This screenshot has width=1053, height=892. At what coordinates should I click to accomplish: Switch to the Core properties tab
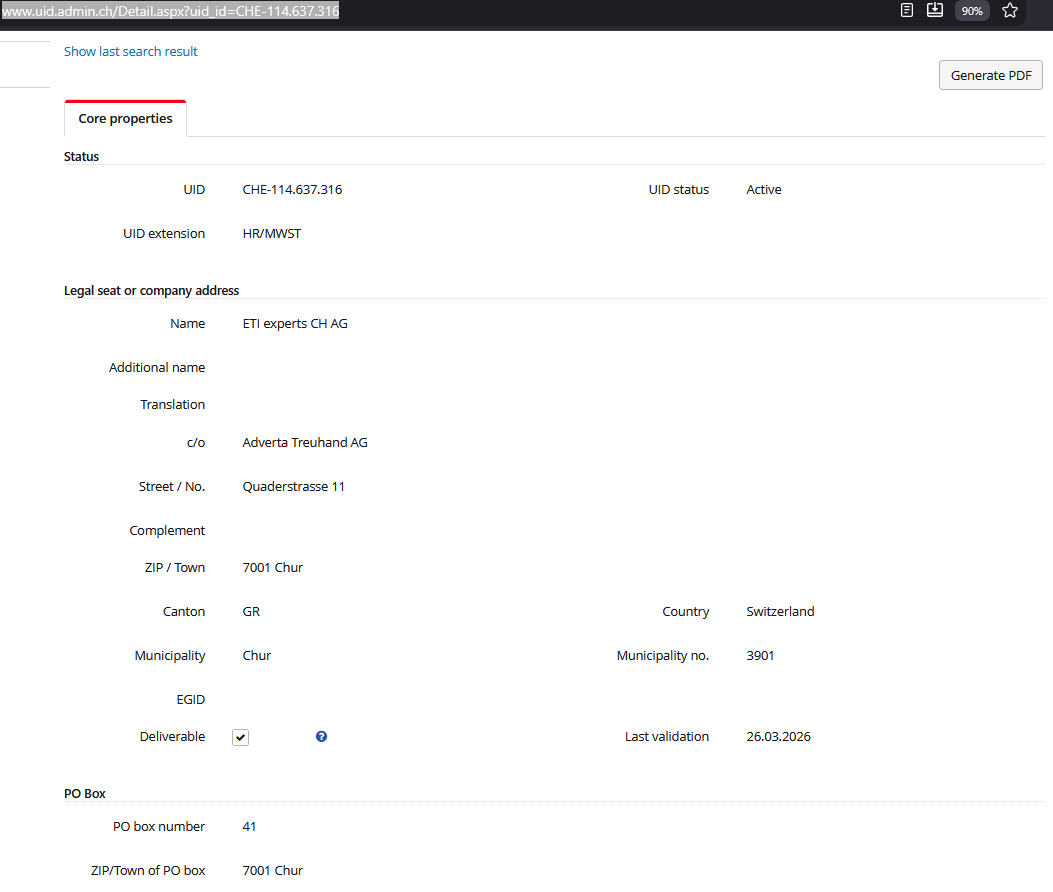click(125, 118)
